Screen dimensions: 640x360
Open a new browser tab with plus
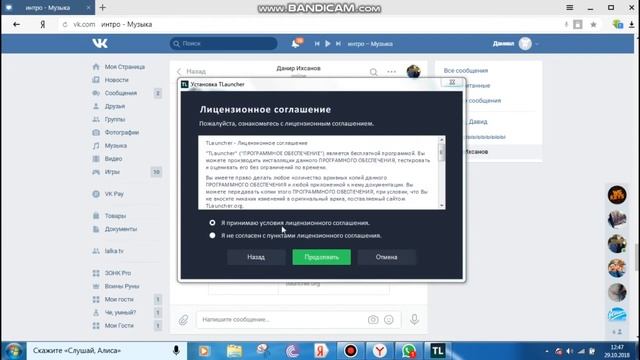coord(103,7)
